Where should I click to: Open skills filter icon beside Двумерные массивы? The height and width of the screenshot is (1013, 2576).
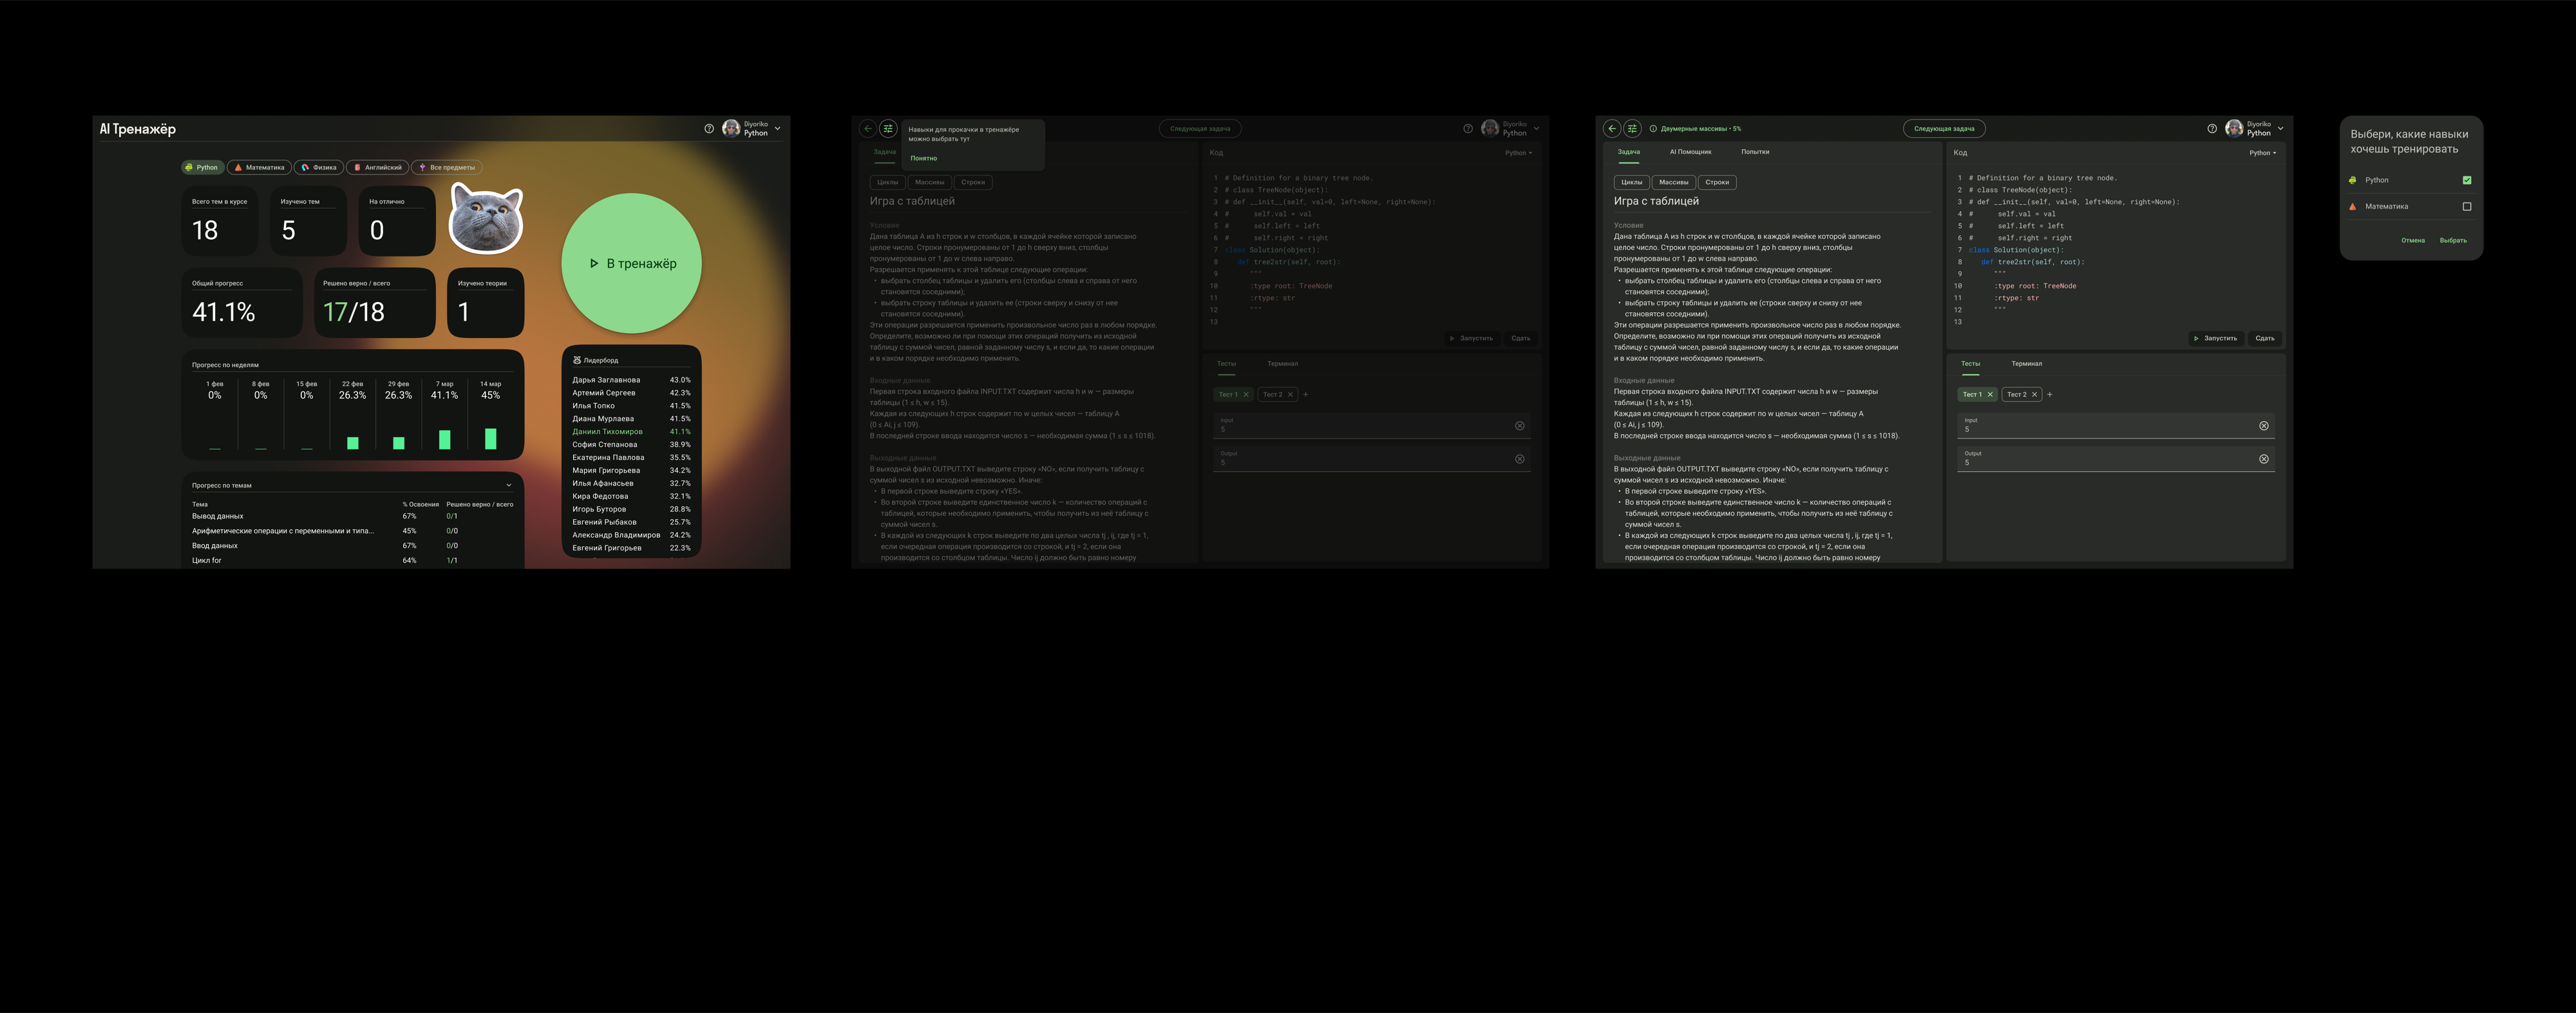click(1632, 129)
